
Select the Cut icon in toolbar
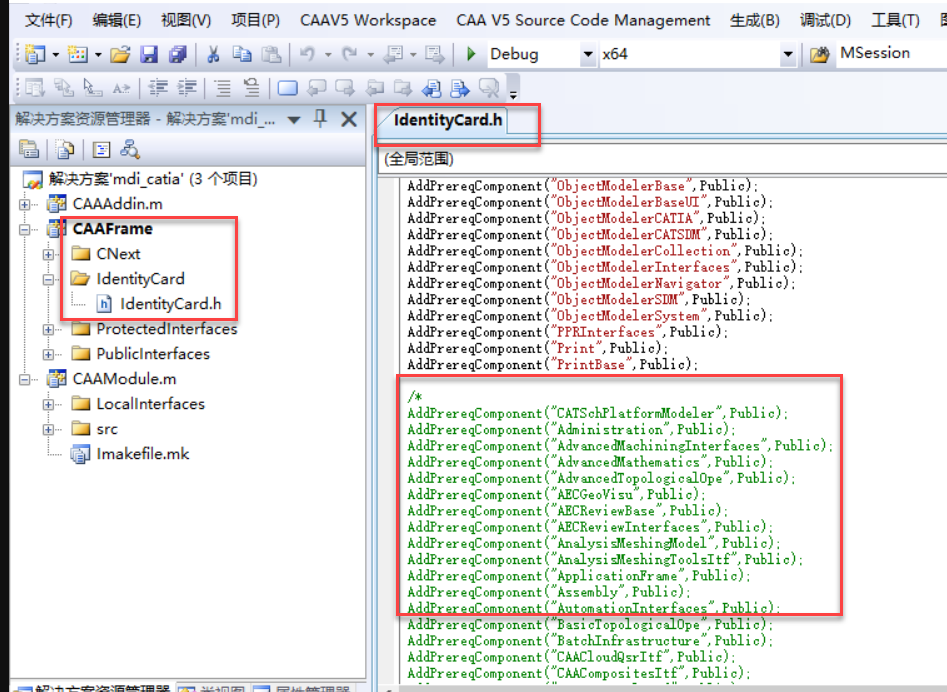(x=212, y=55)
